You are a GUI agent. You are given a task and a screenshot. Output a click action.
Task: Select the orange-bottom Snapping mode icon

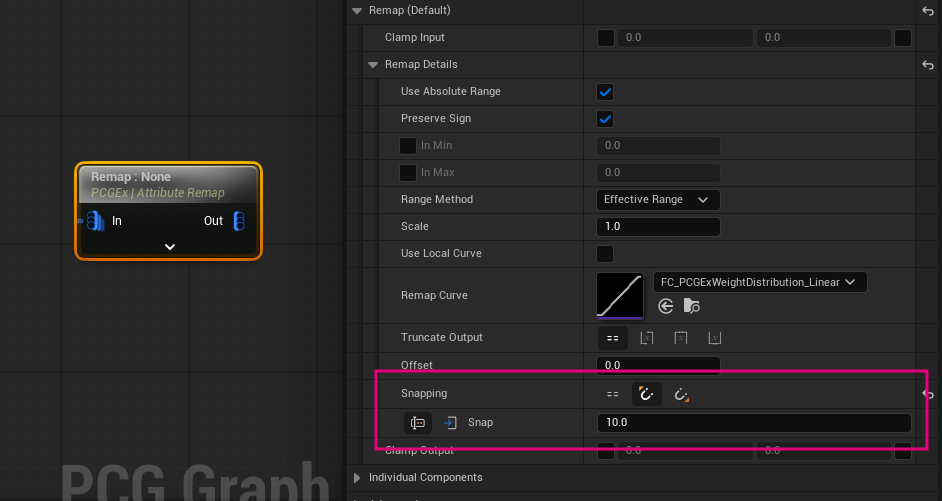682,395
